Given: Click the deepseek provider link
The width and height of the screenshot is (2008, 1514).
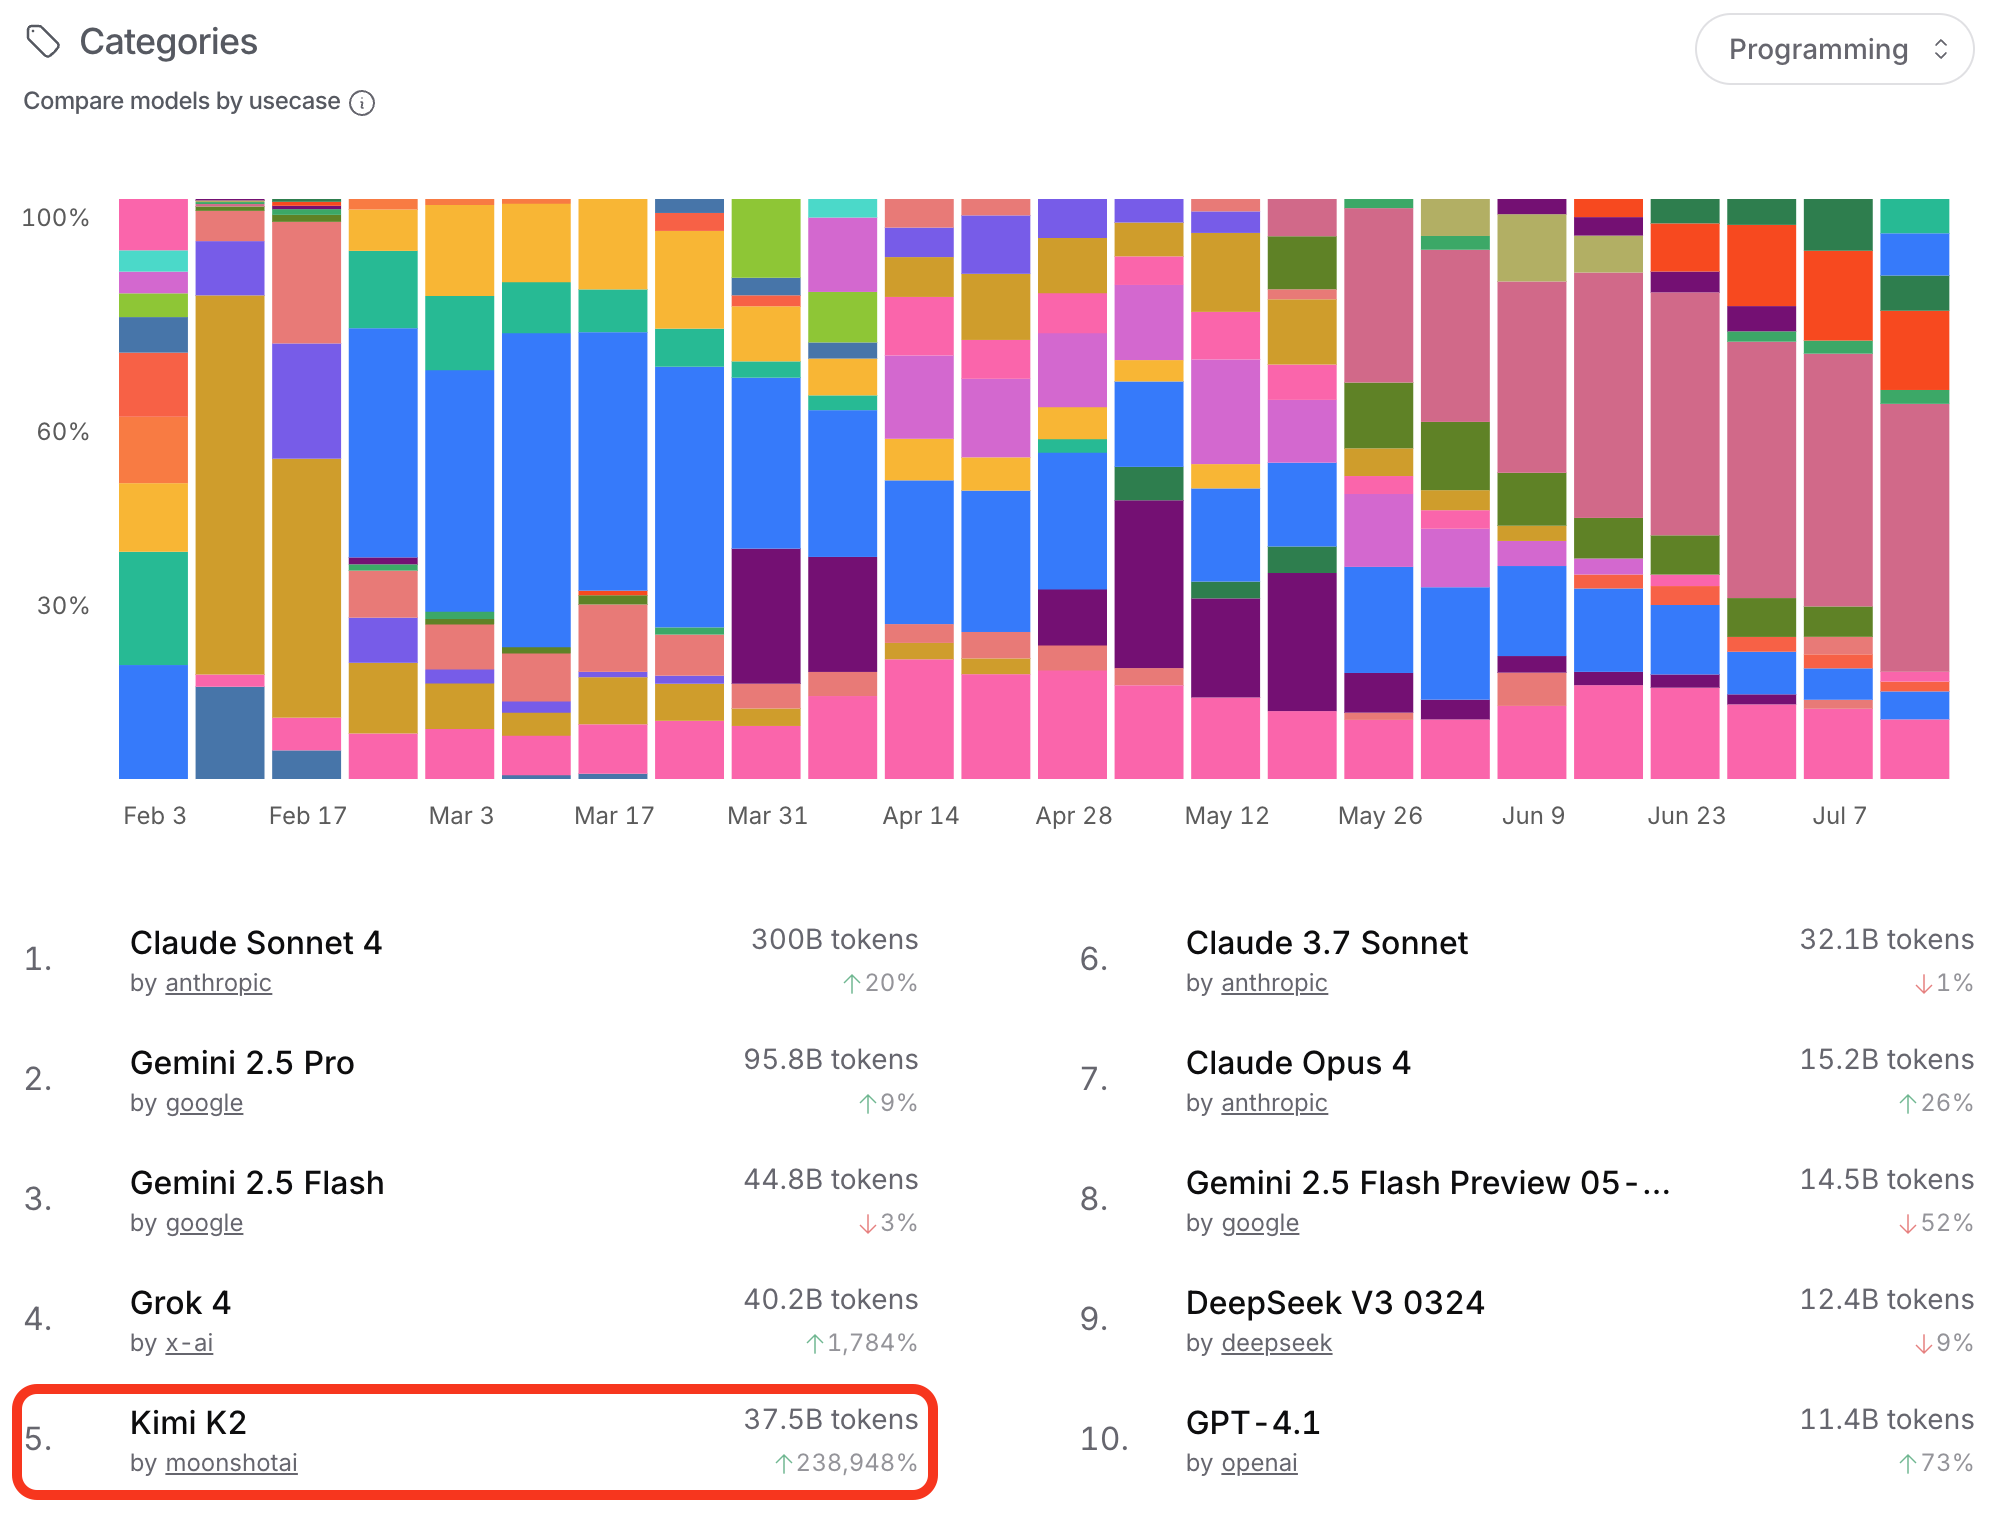Looking at the screenshot, I should click(1276, 1343).
